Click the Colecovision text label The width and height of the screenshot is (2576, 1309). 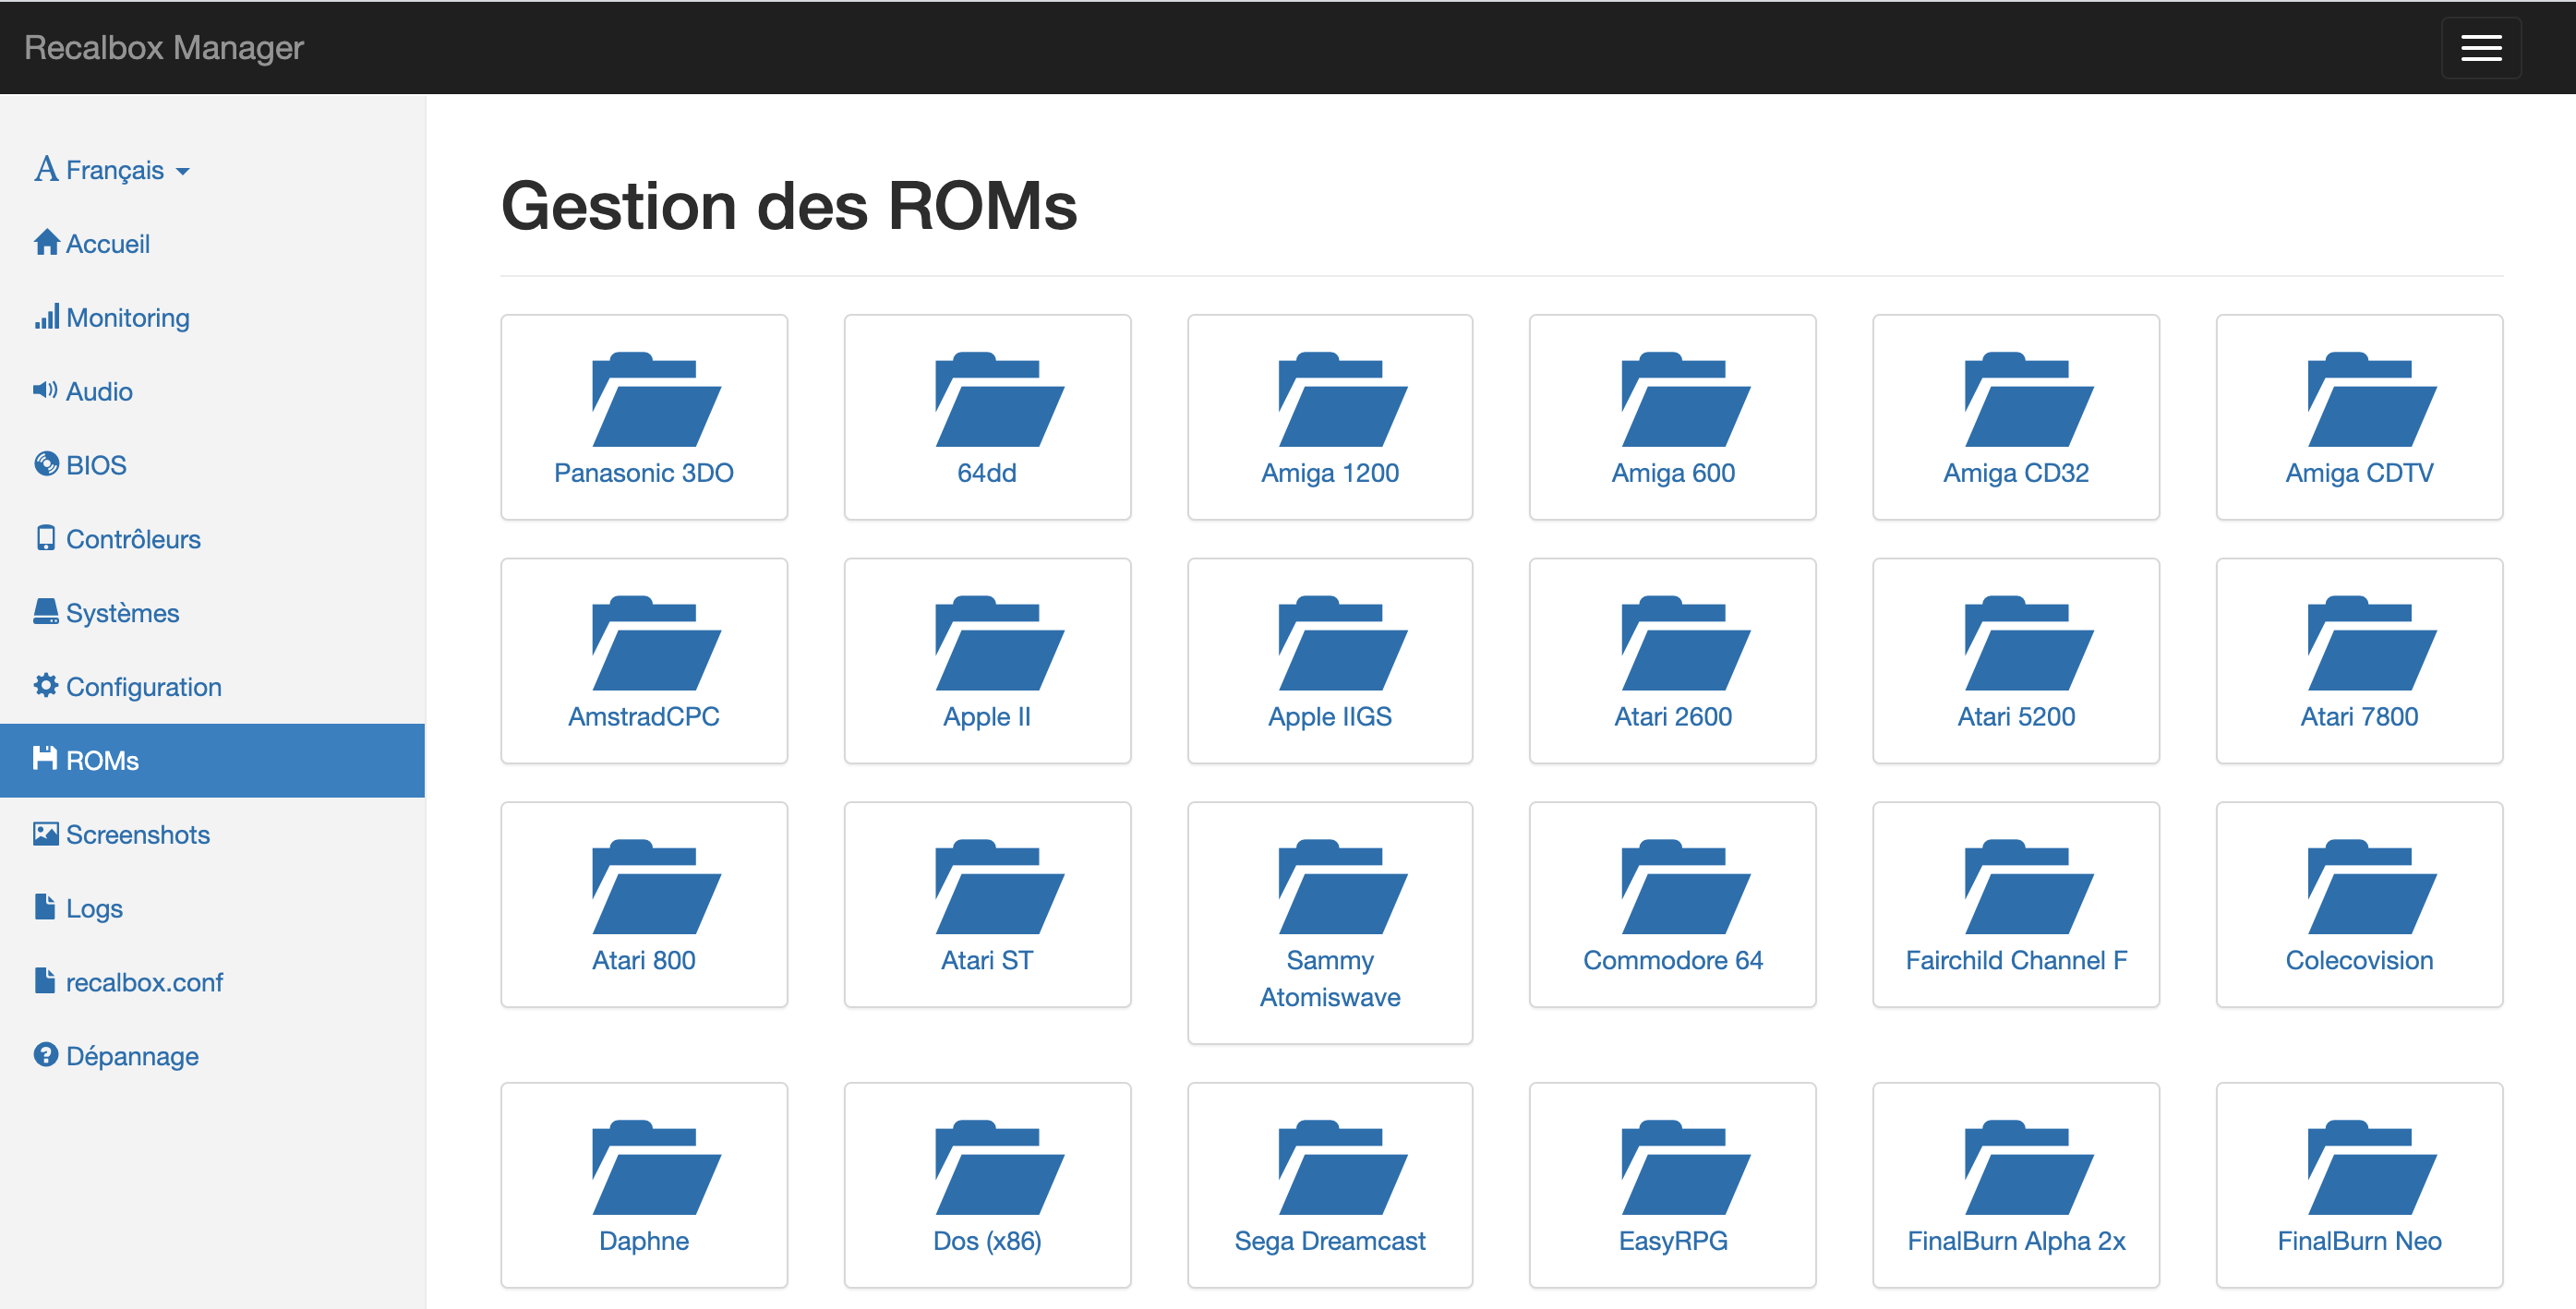tap(2359, 961)
